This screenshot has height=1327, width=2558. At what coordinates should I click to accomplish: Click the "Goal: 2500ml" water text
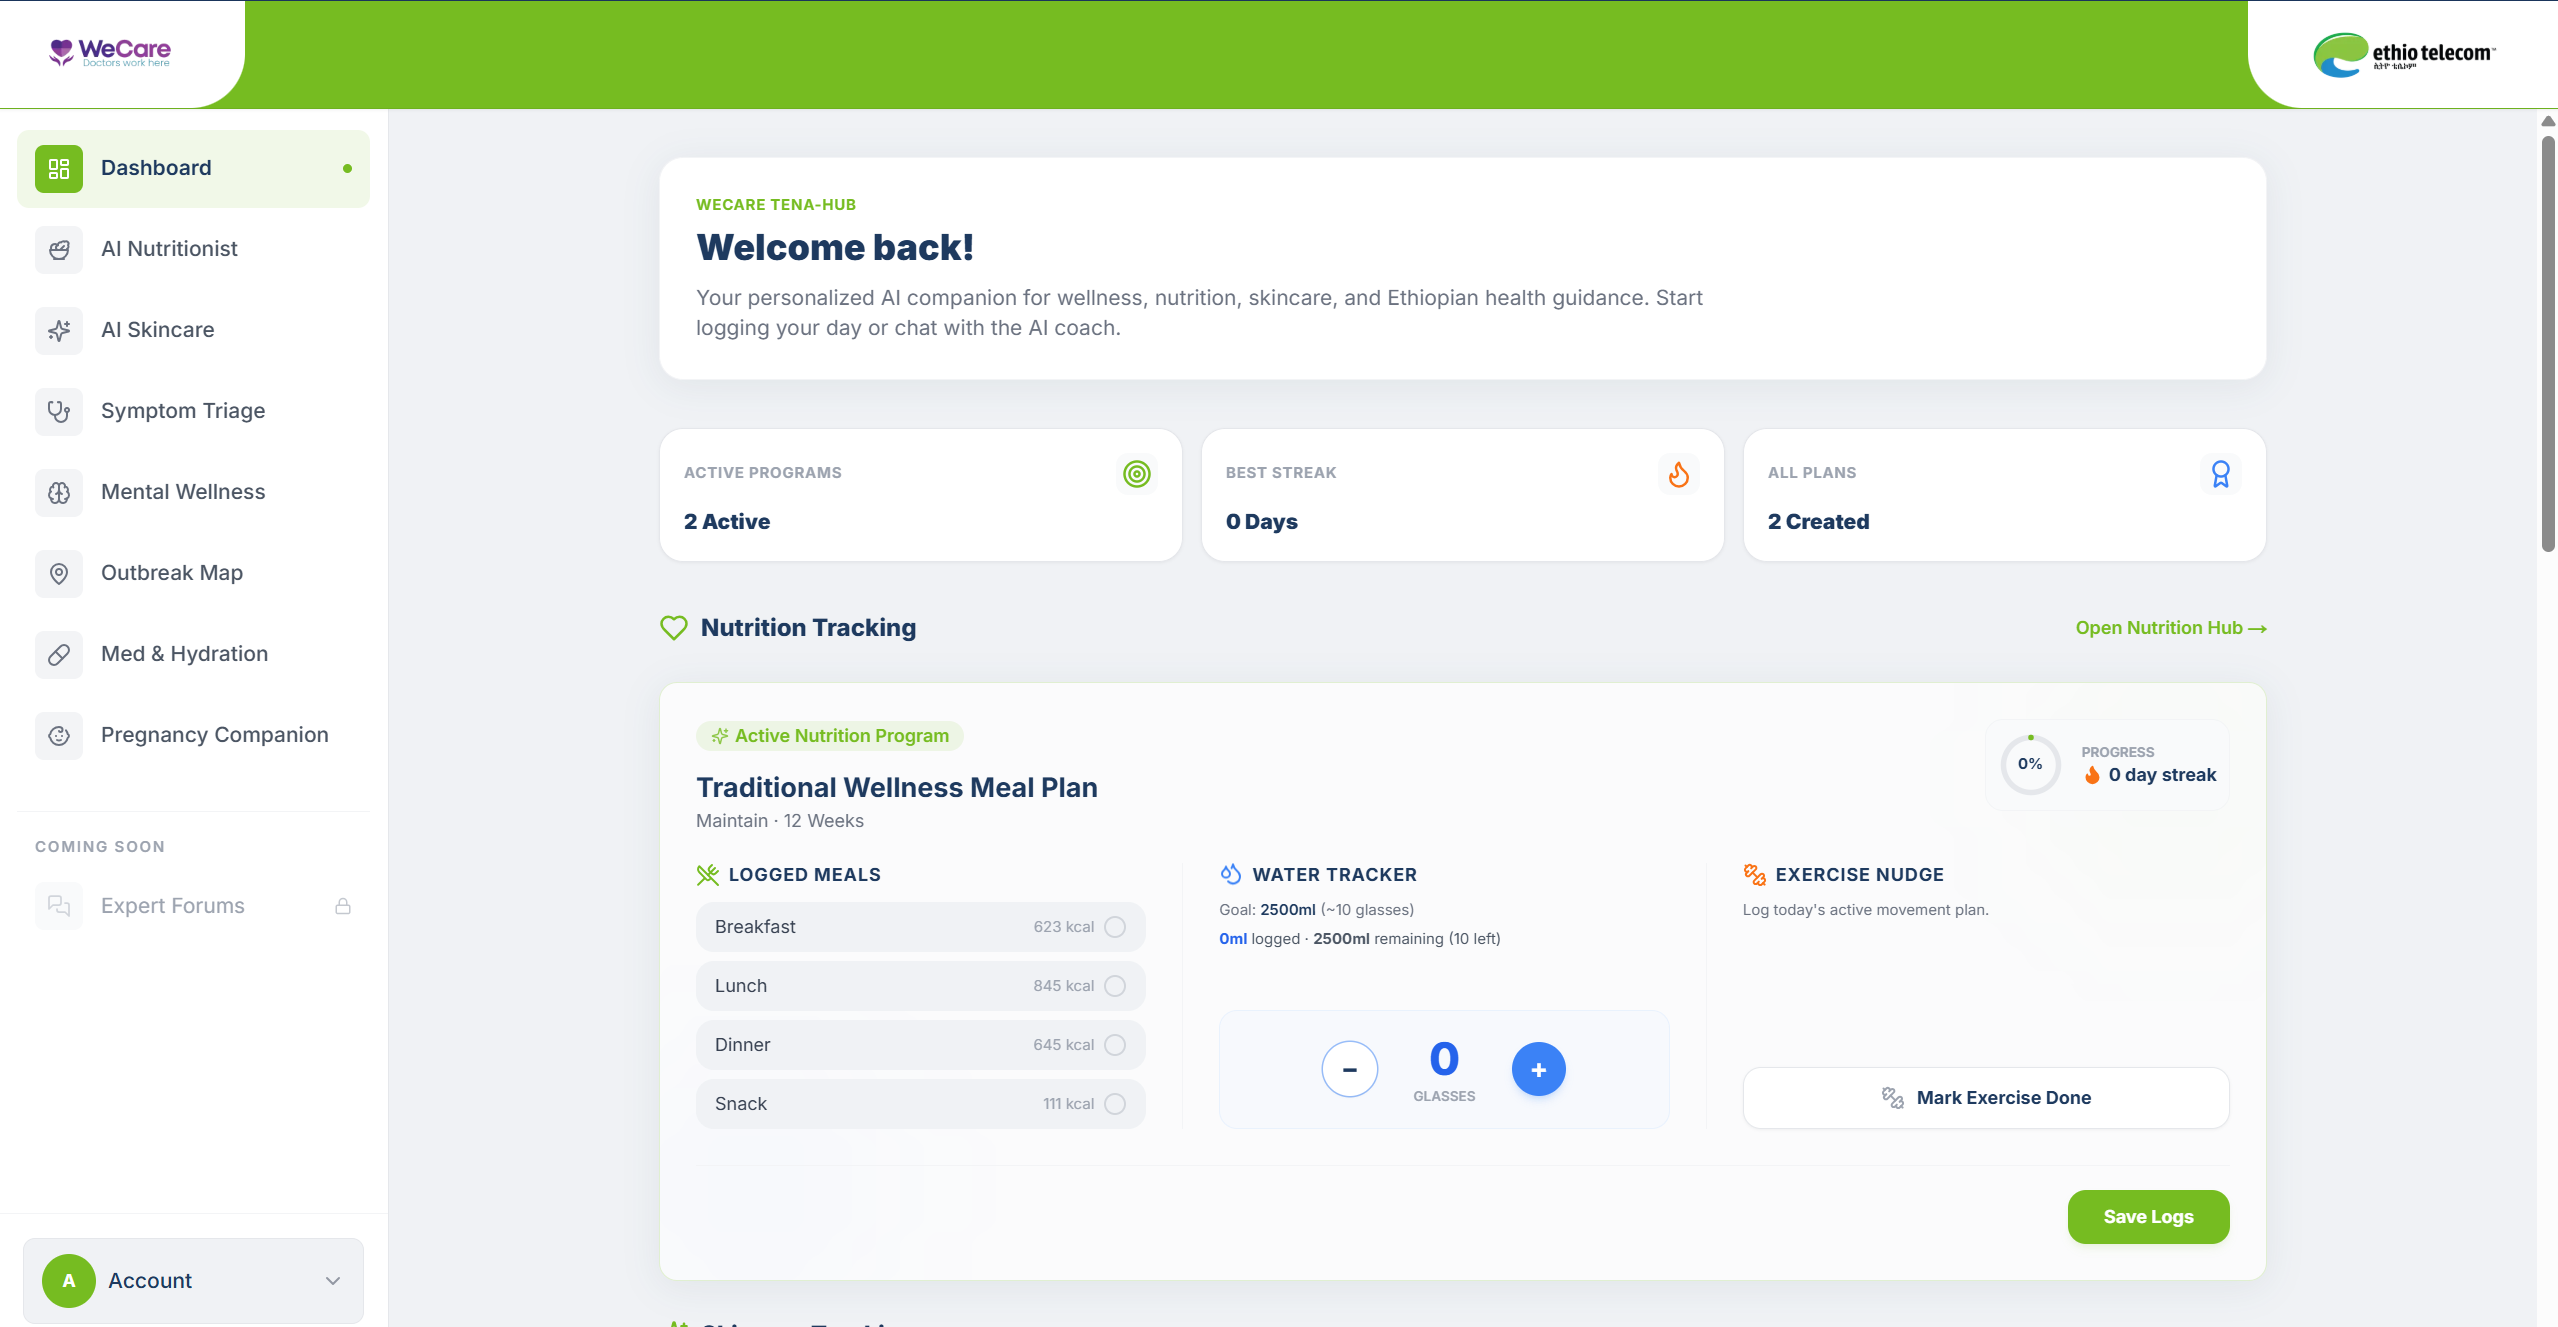tap(1267, 910)
